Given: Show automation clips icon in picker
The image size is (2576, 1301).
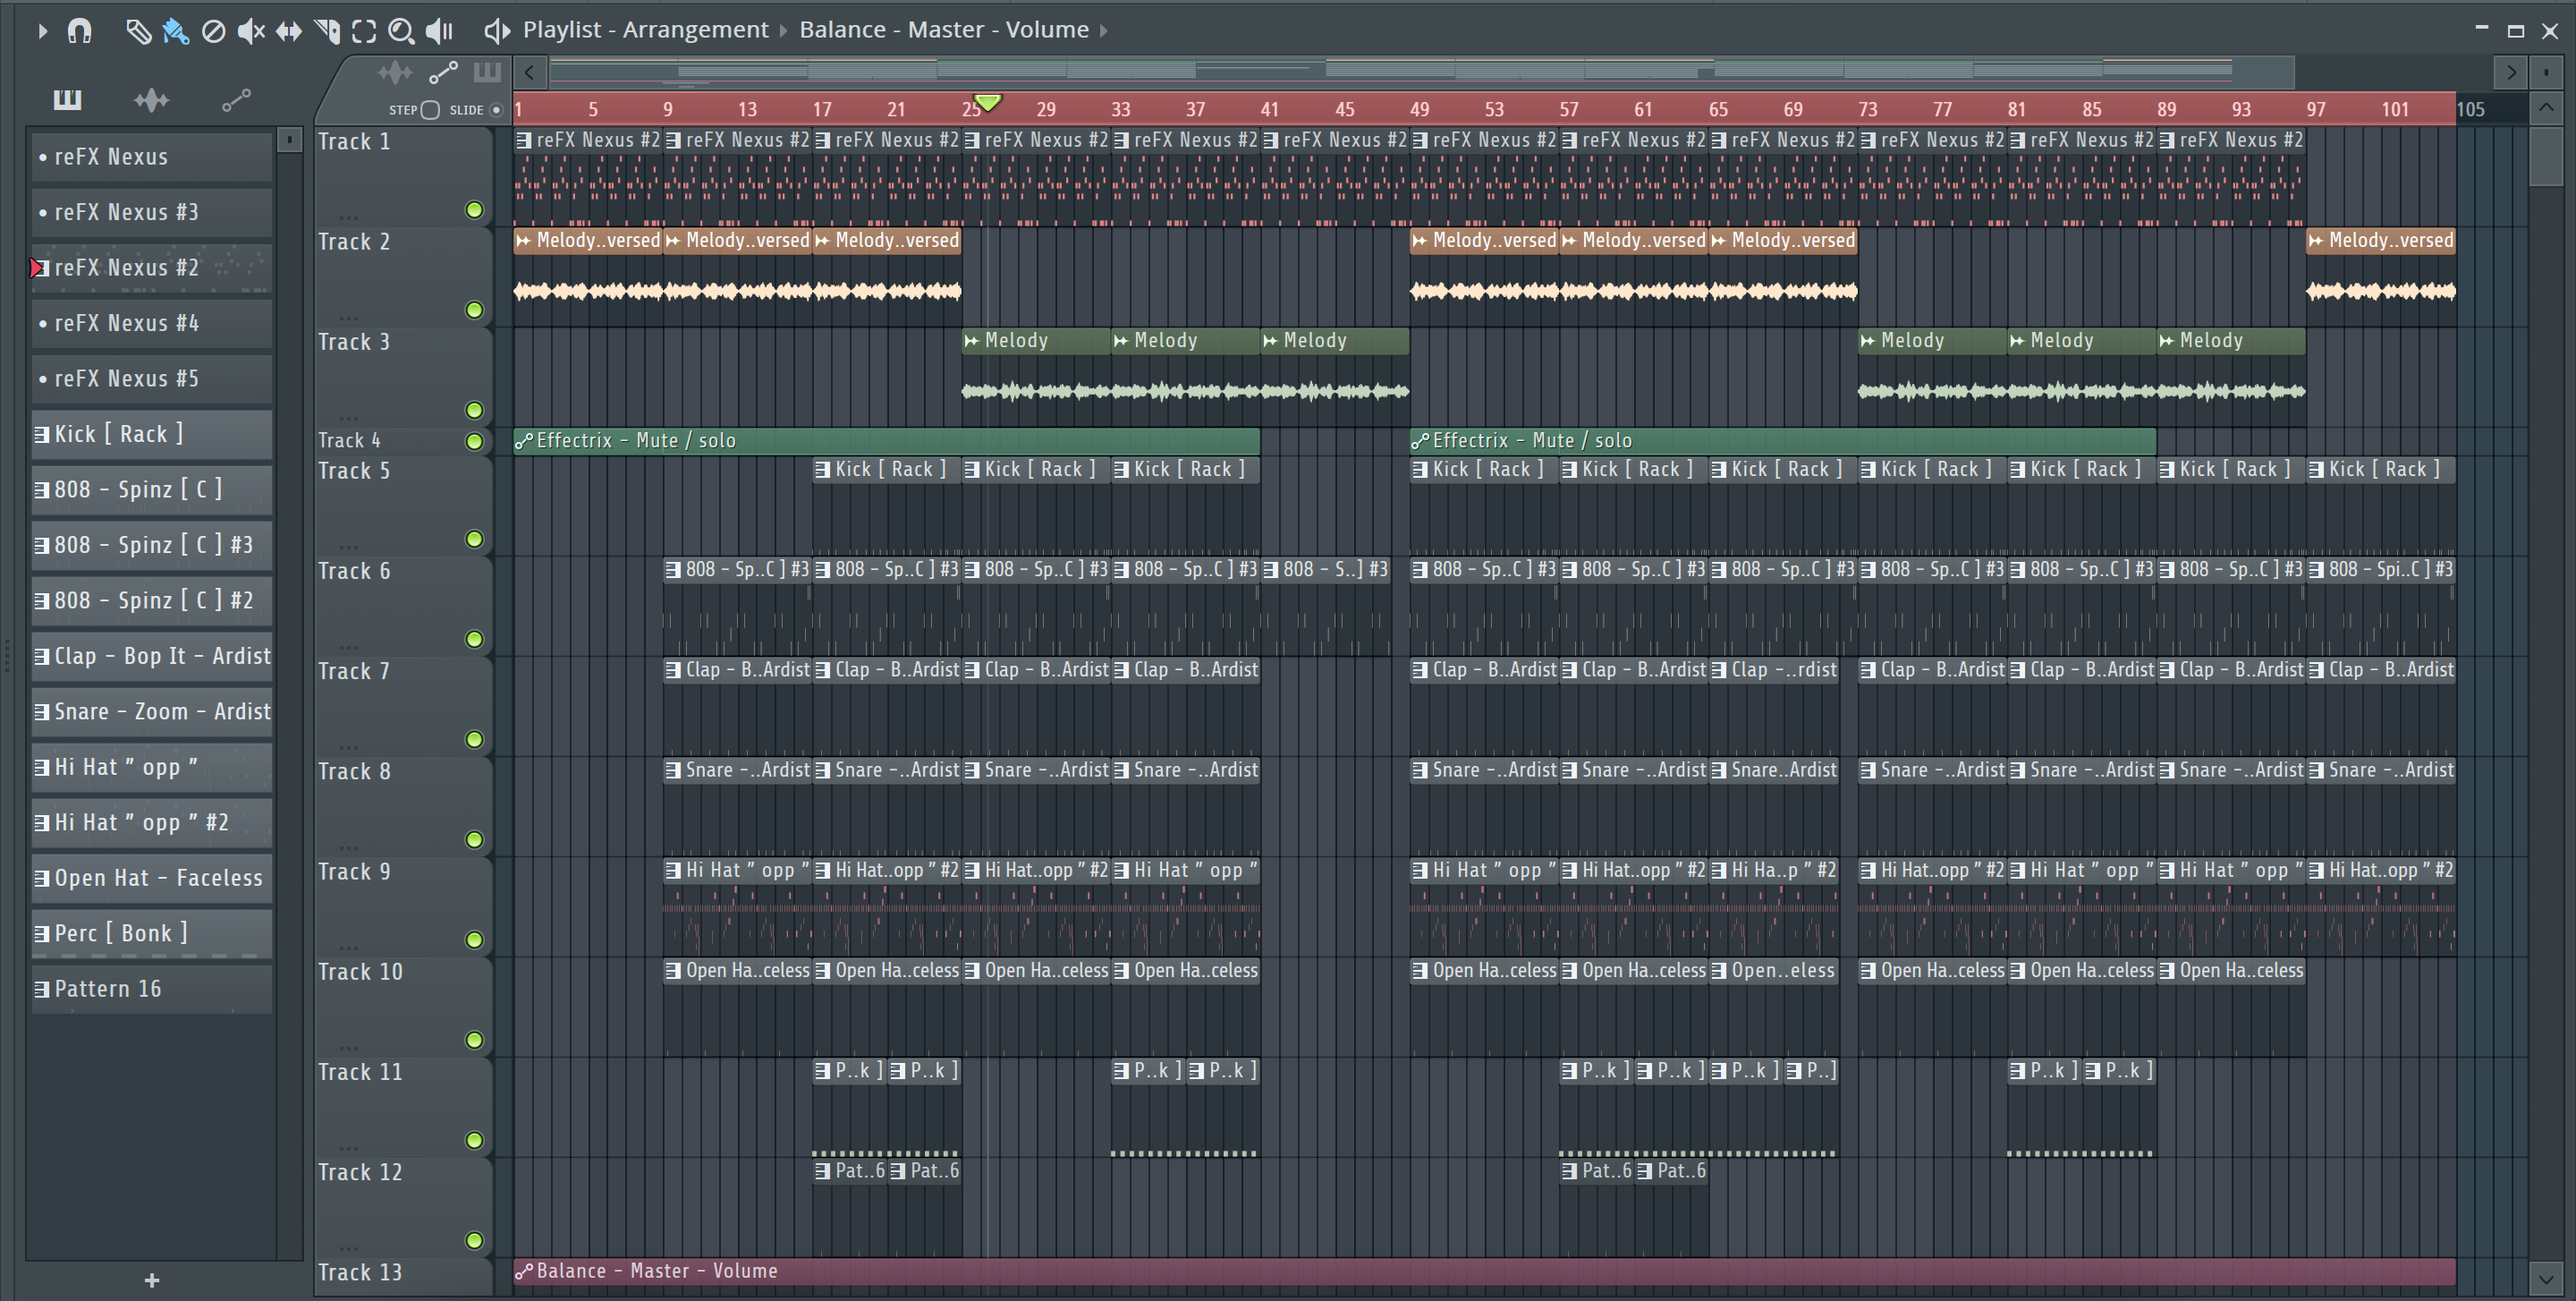Looking at the screenshot, I should [236, 99].
